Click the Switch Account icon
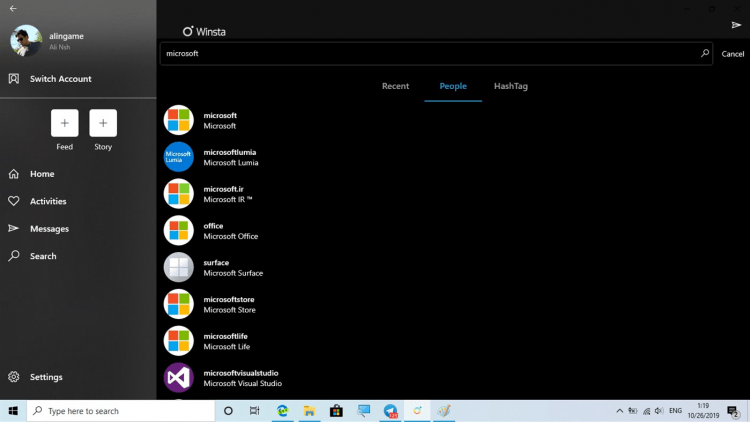The width and height of the screenshot is (750, 422). (x=14, y=78)
